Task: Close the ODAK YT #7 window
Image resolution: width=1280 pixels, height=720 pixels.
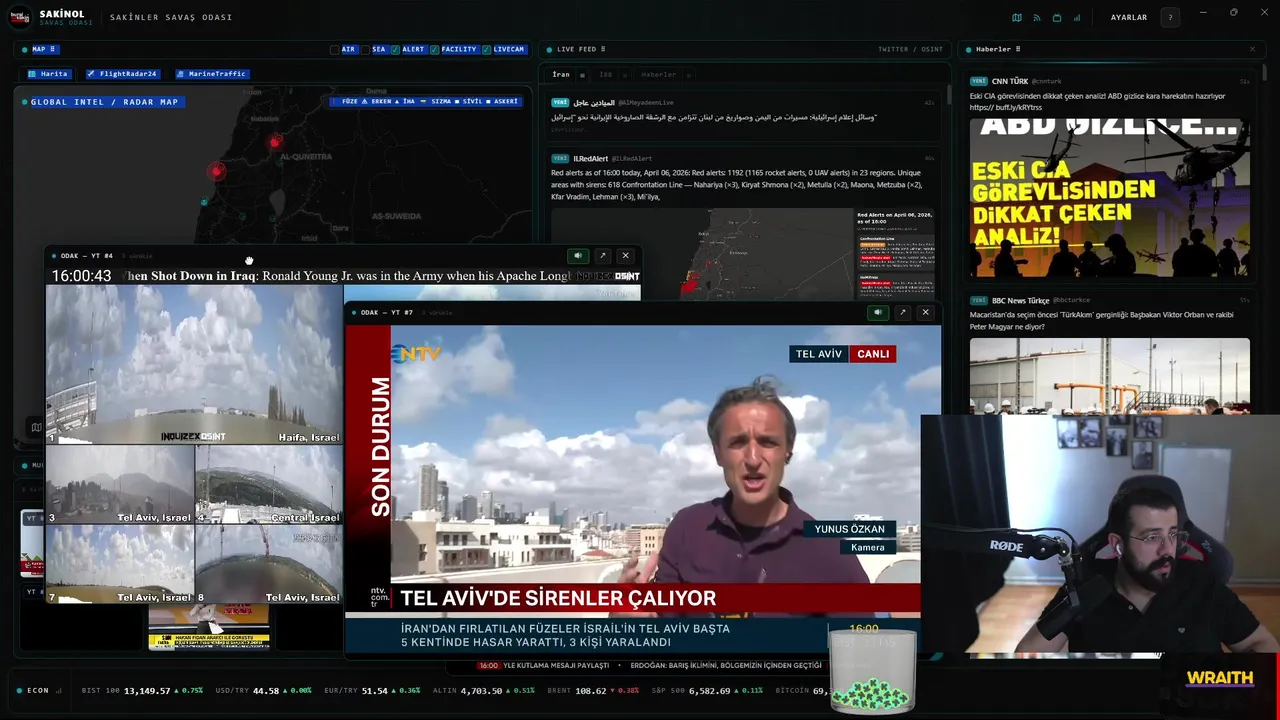Action: (x=926, y=312)
